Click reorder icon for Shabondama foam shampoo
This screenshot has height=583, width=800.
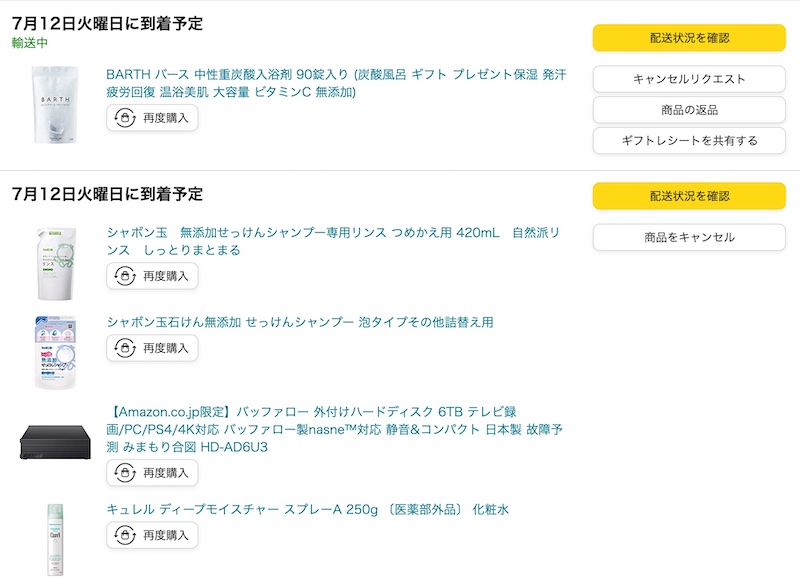pyautogui.click(x=125, y=348)
